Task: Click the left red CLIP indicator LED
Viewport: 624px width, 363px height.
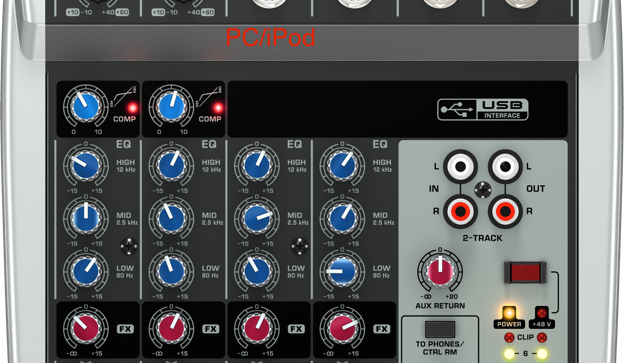Action: 509,338
